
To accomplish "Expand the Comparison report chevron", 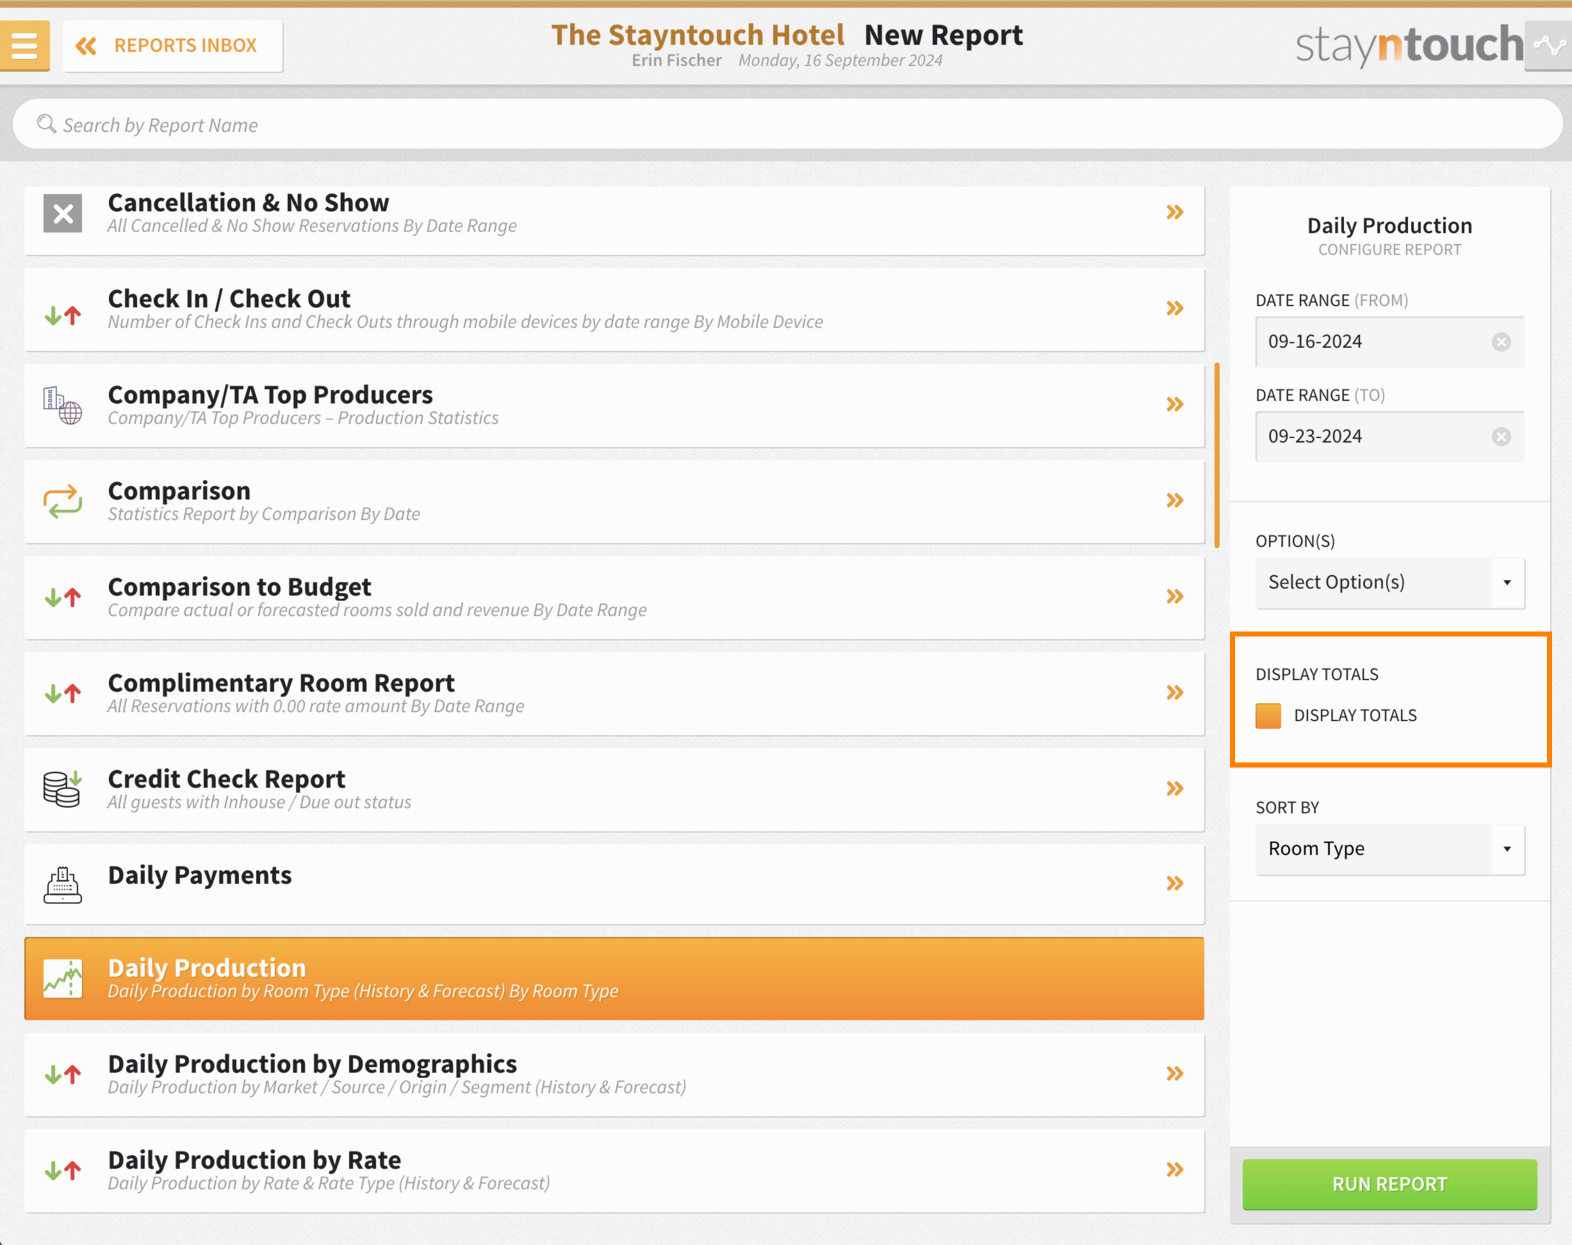I will (x=1175, y=501).
